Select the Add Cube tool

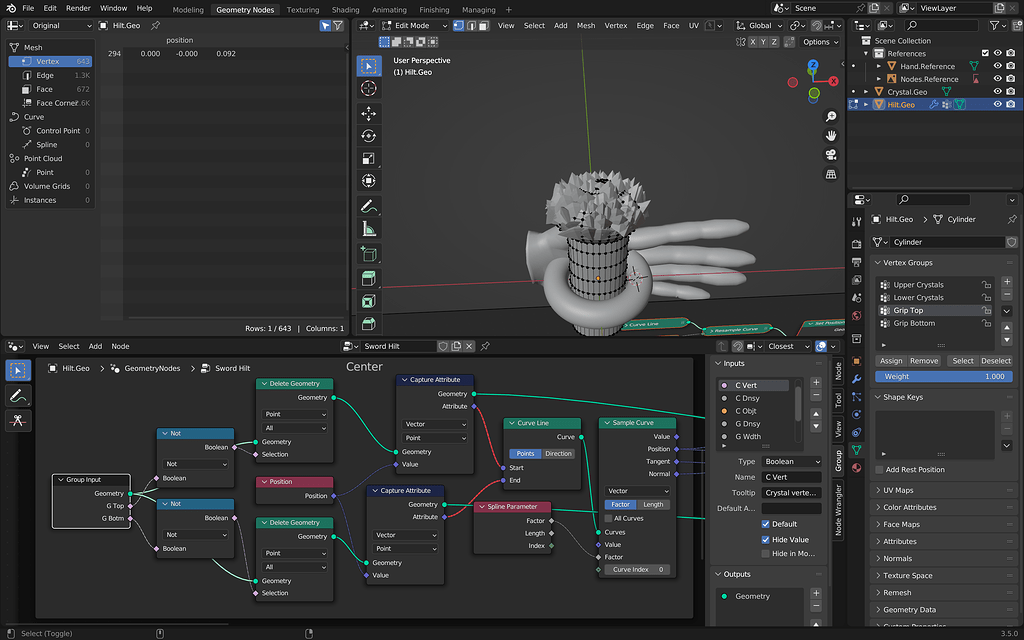point(368,254)
